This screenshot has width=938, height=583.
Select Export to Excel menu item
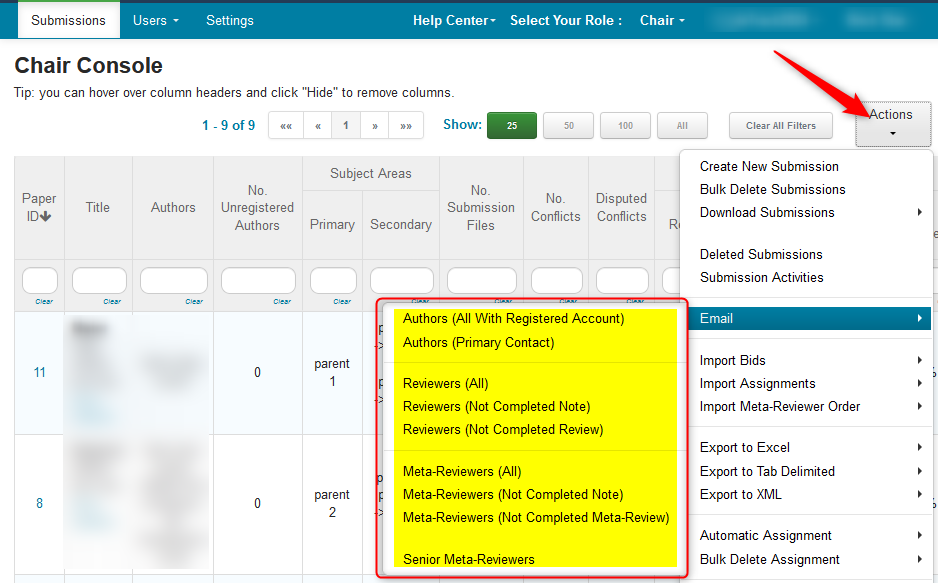coord(745,447)
